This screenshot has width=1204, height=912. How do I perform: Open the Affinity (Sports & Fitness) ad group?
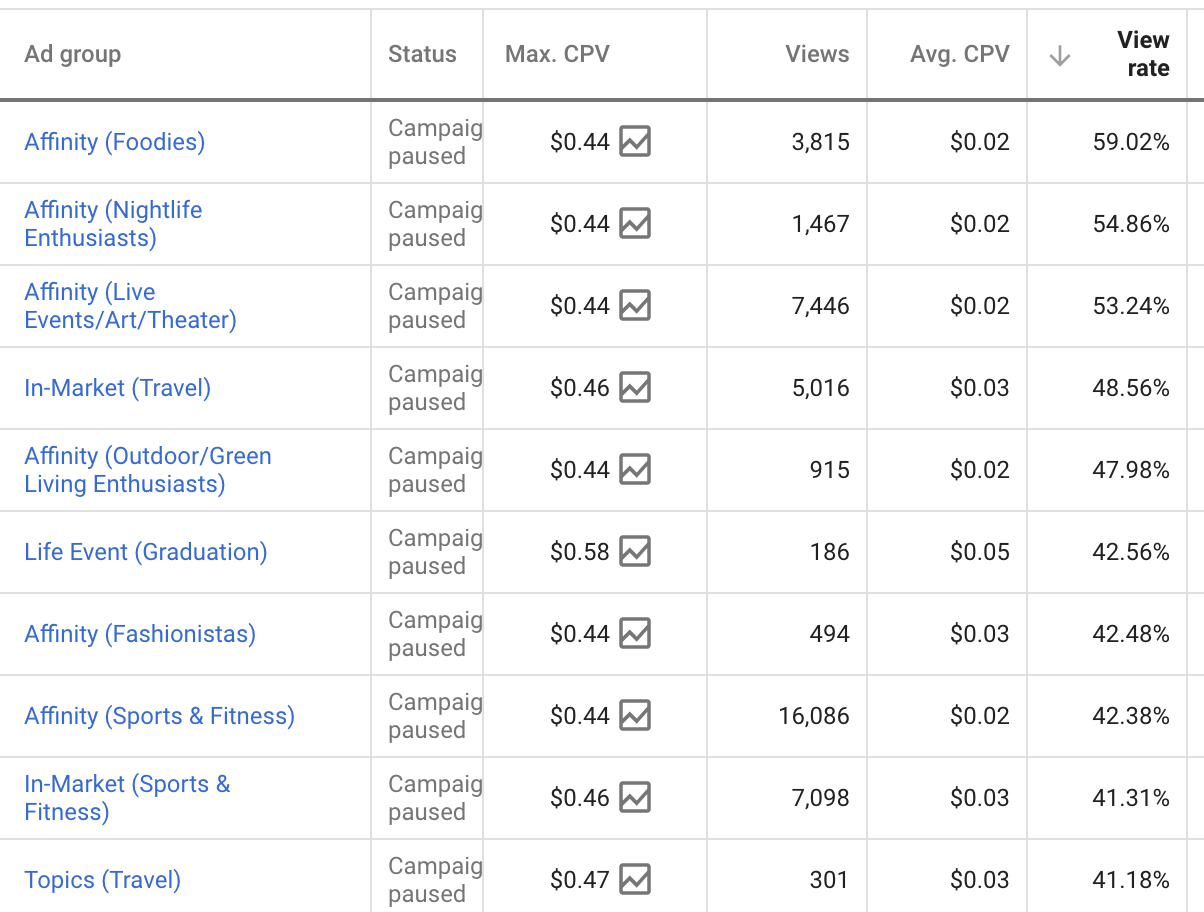point(160,716)
